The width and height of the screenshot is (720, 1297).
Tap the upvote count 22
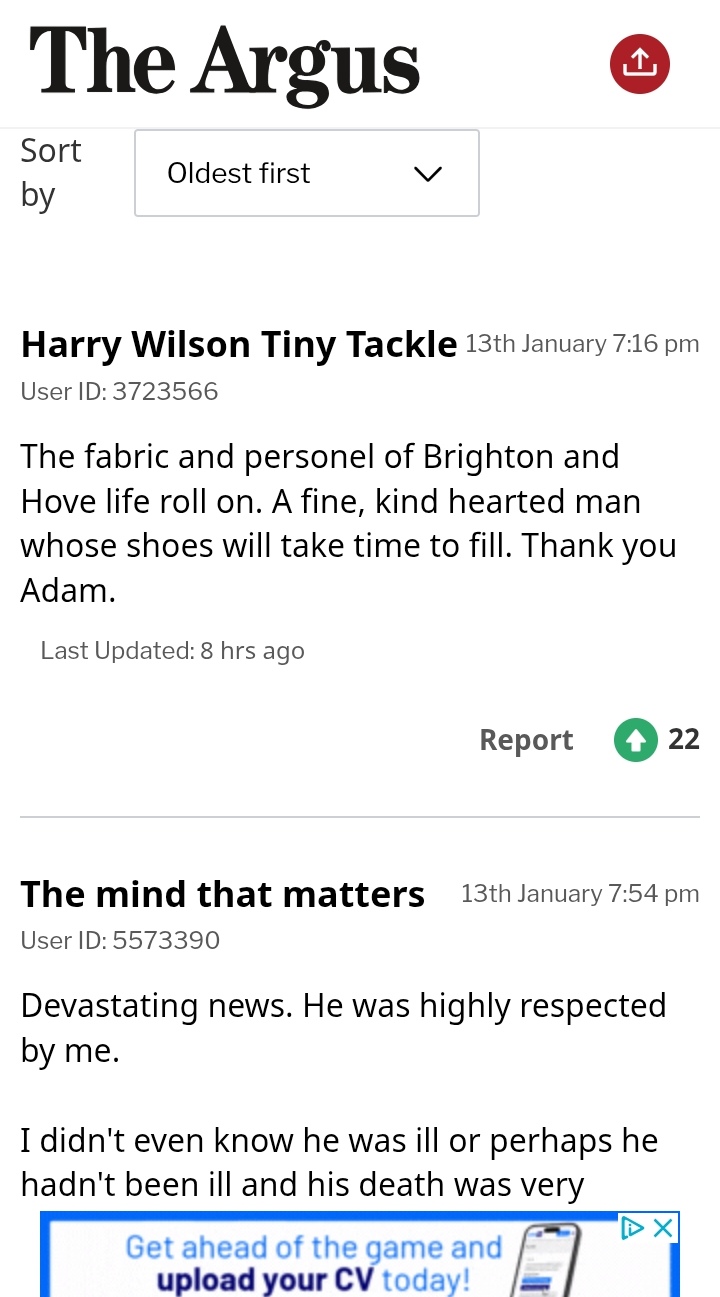pyautogui.click(x=684, y=739)
